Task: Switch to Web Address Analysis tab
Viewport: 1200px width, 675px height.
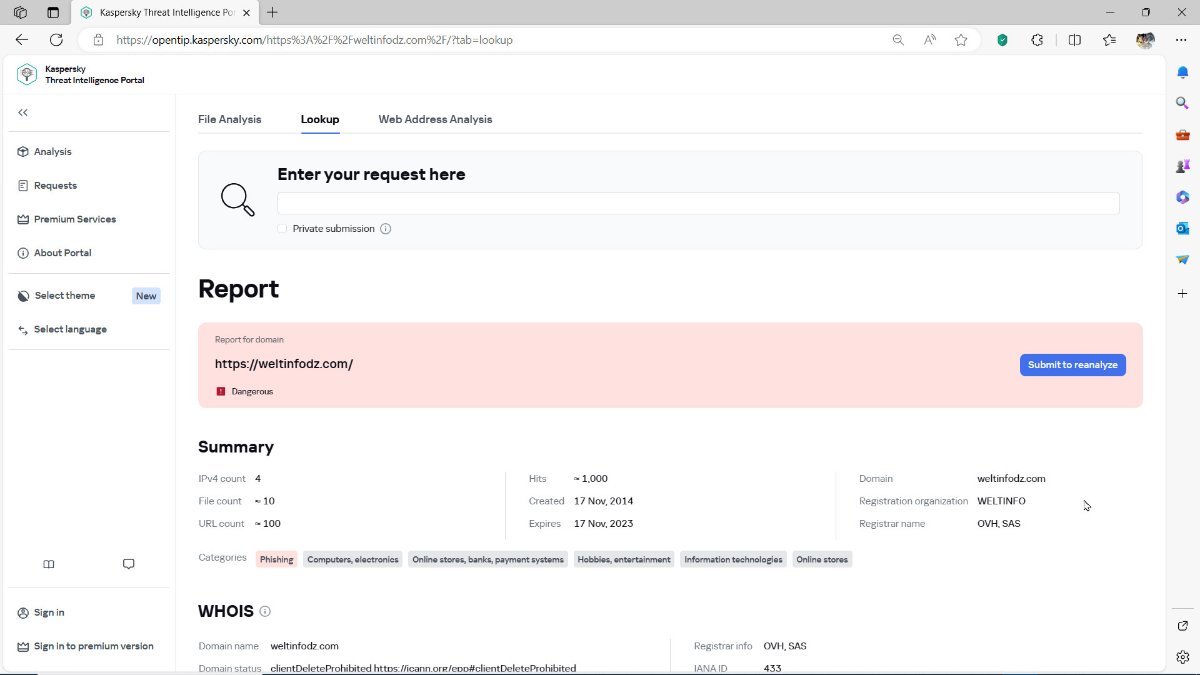Action: 435,119
